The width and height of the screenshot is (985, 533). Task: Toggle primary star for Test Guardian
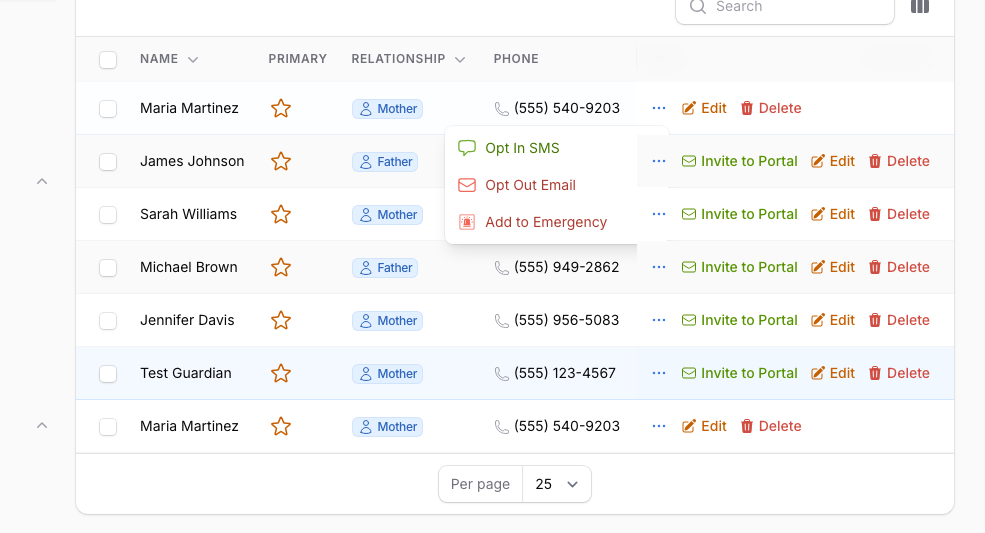point(281,373)
